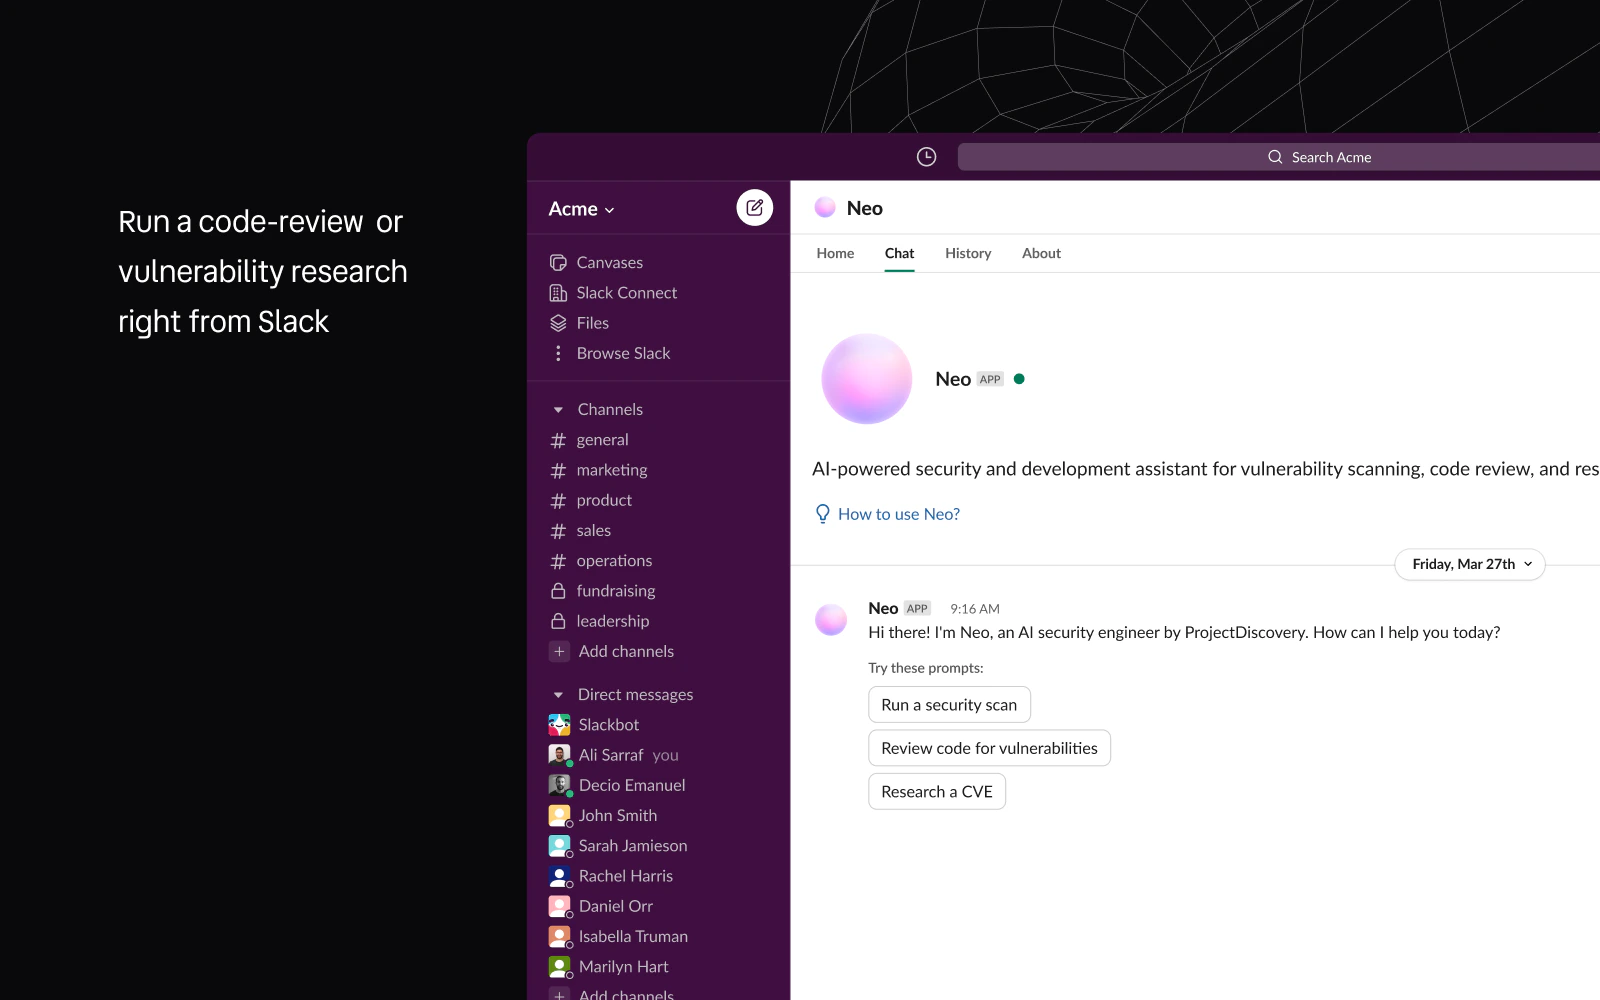
Task: Click the Research a CVE prompt
Action: 937,792
